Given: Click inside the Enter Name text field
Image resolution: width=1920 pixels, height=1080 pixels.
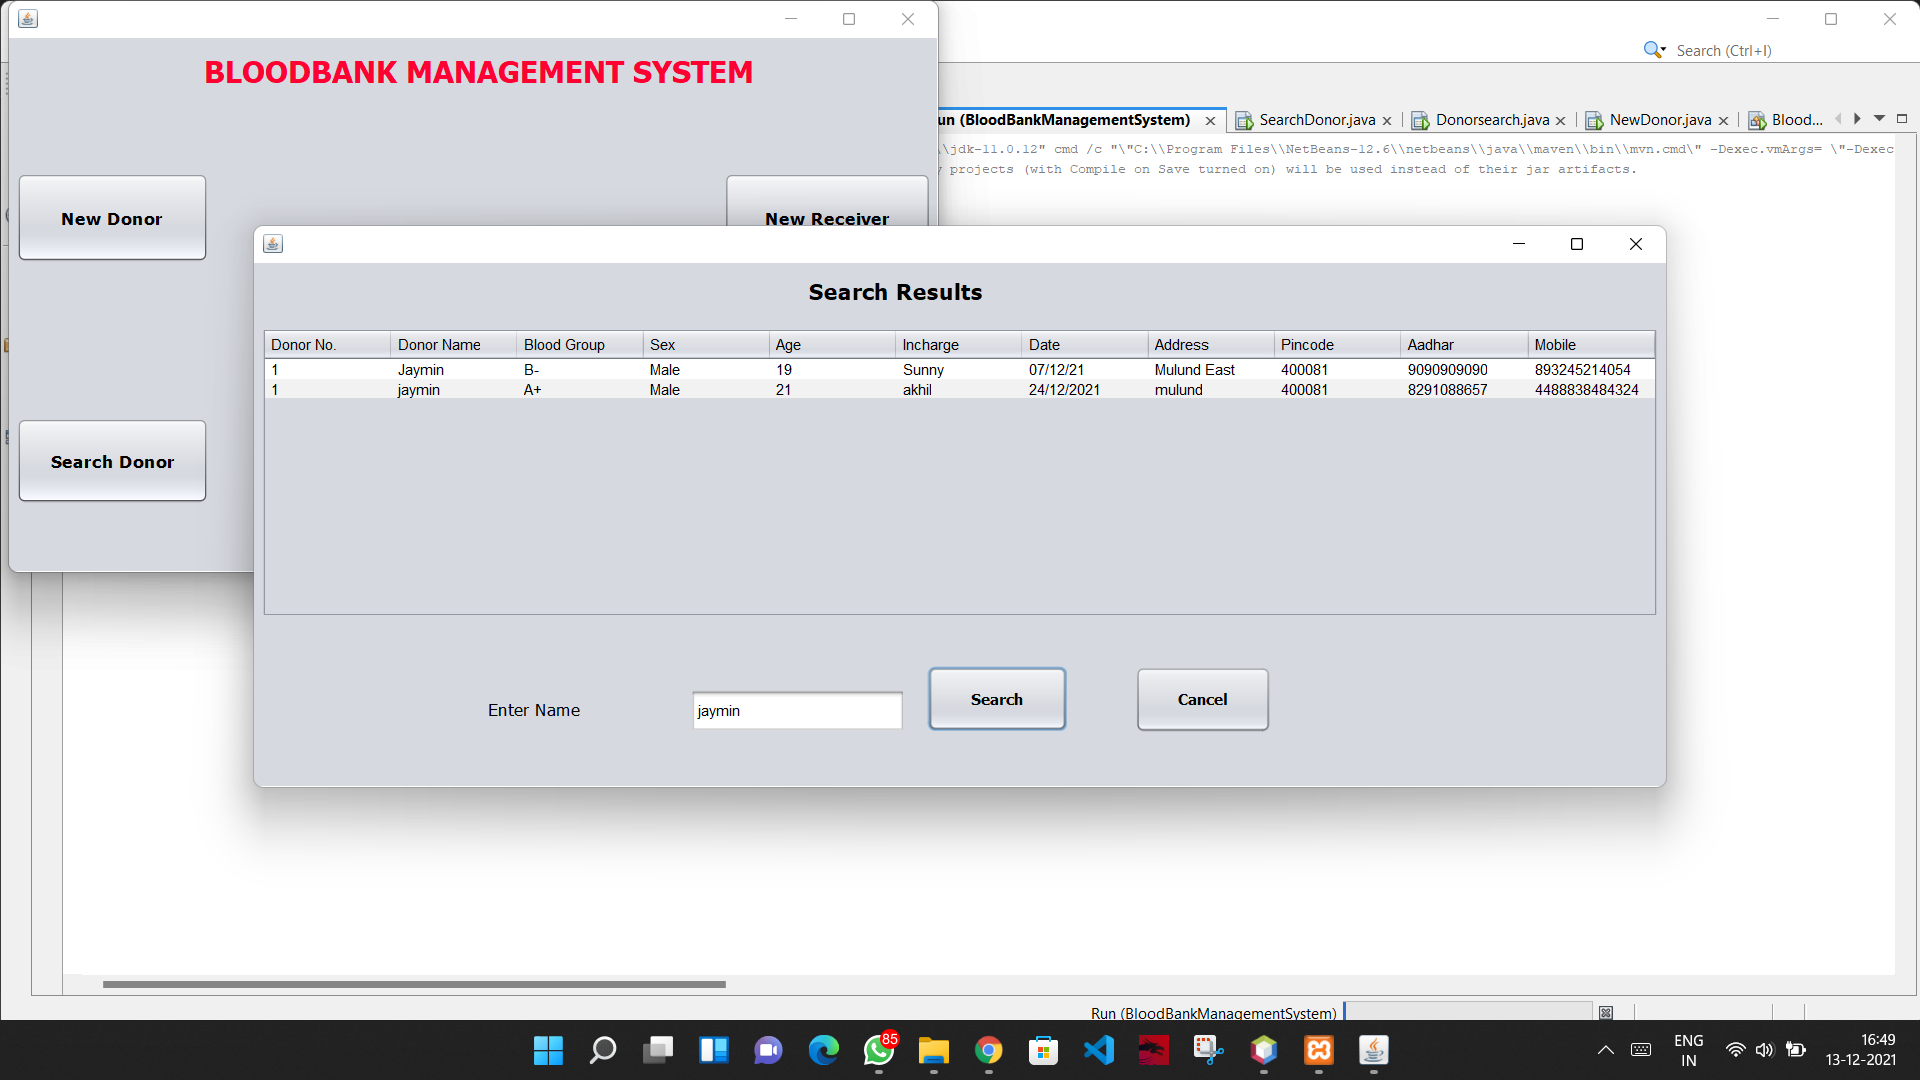Looking at the screenshot, I should (797, 710).
